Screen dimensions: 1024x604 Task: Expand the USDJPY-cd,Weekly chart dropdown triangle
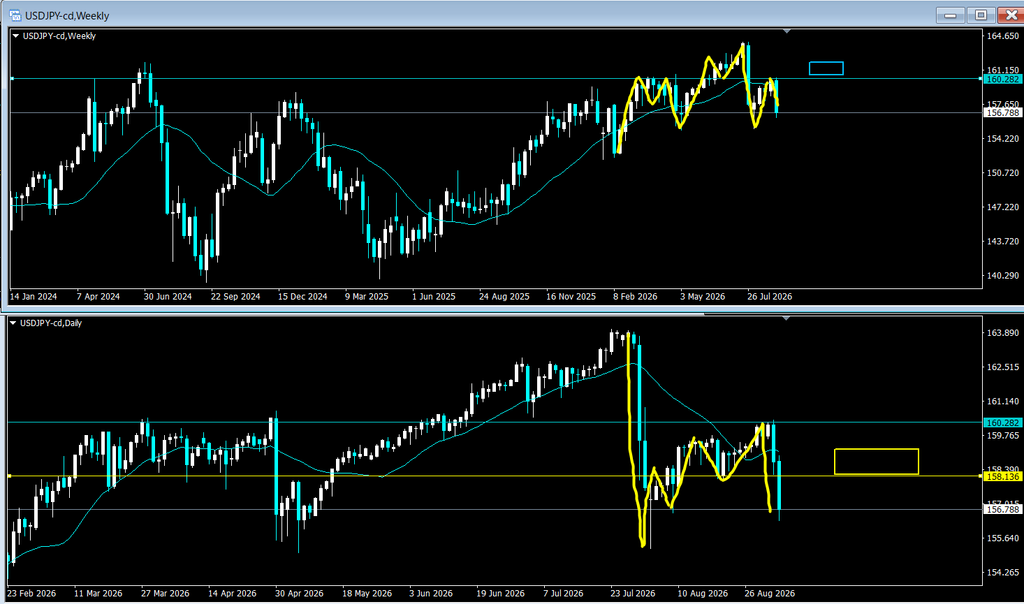(x=16, y=36)
